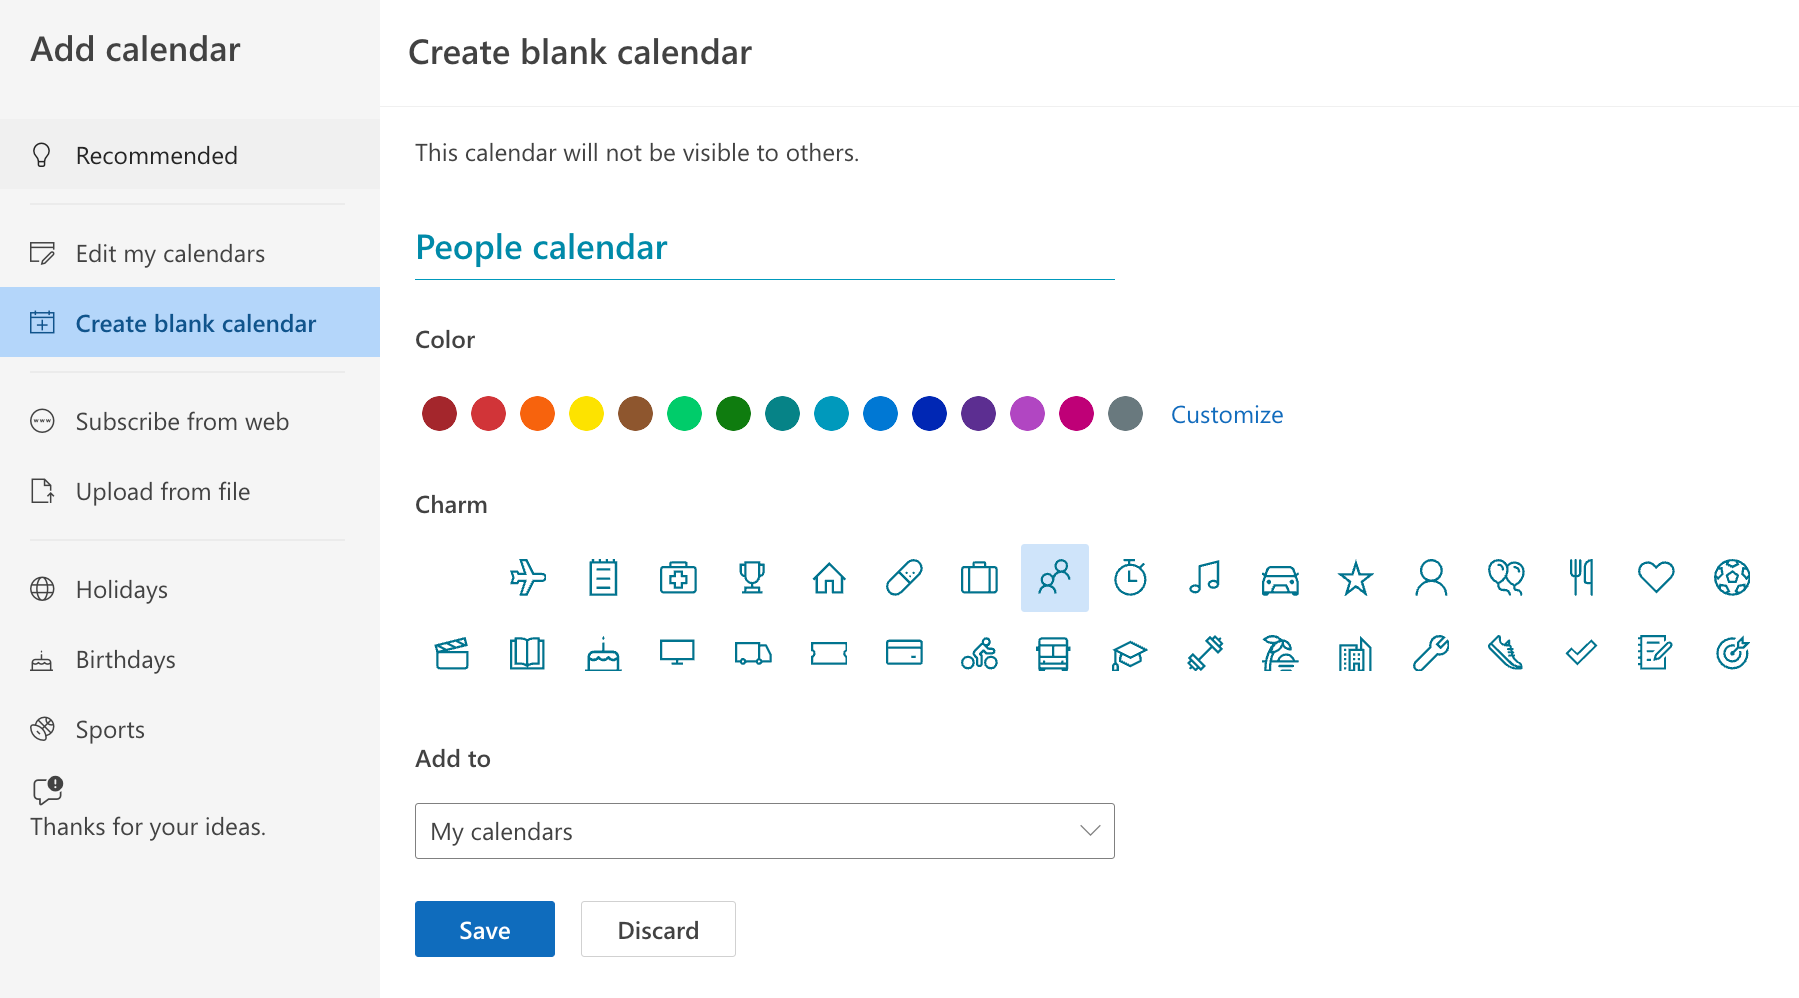The image size is (1799, 998).
Task: Open Edit my calendars section
Action: pyautogui.click(x=170, y=254)
